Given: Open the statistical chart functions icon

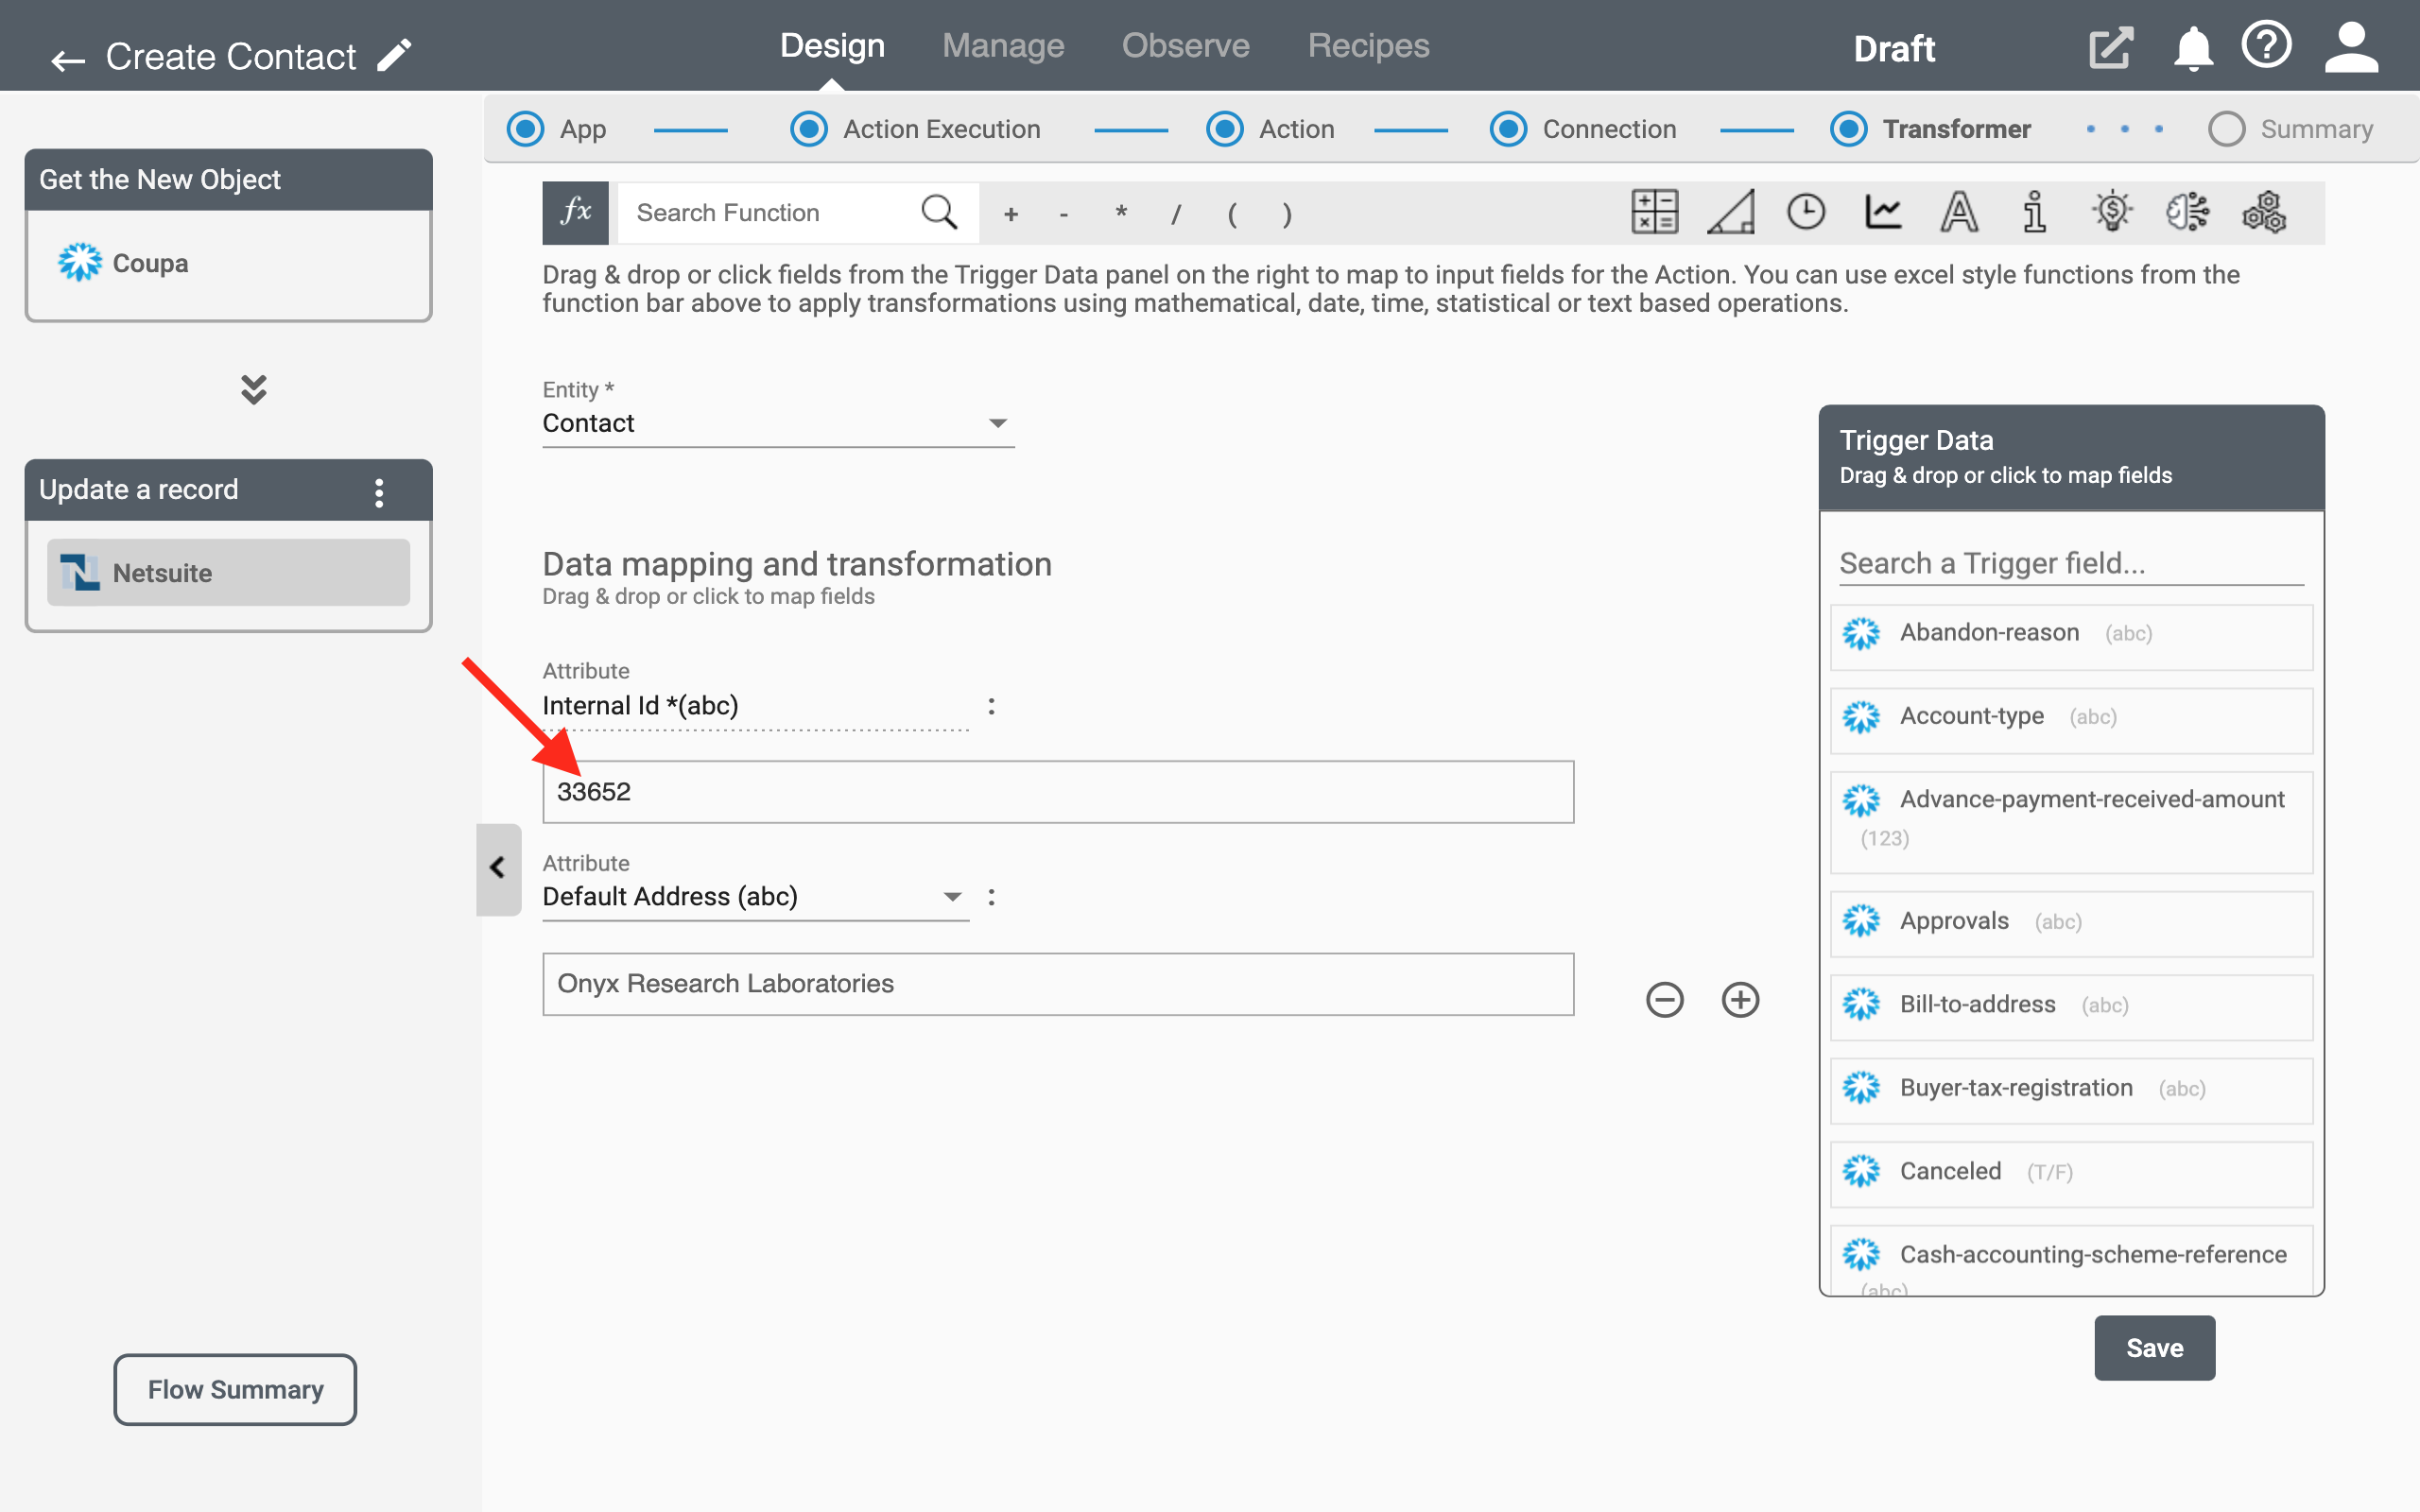Looking at the screenshot, I should [x=1883, y=212].
